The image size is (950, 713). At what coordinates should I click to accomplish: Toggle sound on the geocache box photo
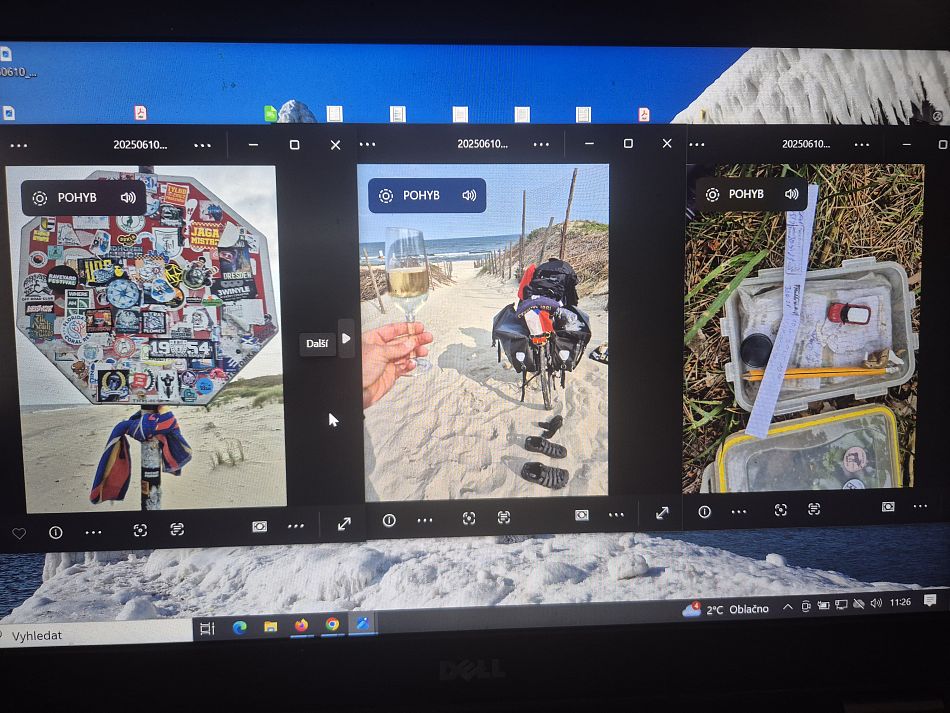tap(792, 194)
